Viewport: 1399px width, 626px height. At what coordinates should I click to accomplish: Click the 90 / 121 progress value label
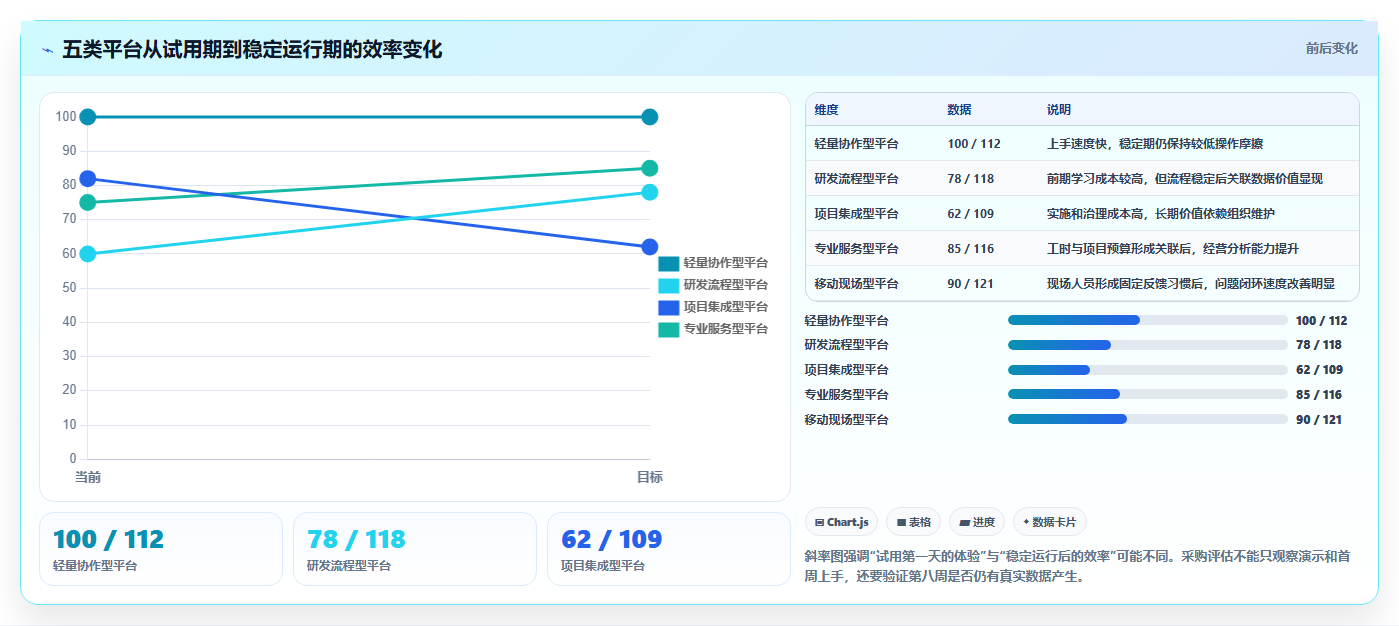1319,420
